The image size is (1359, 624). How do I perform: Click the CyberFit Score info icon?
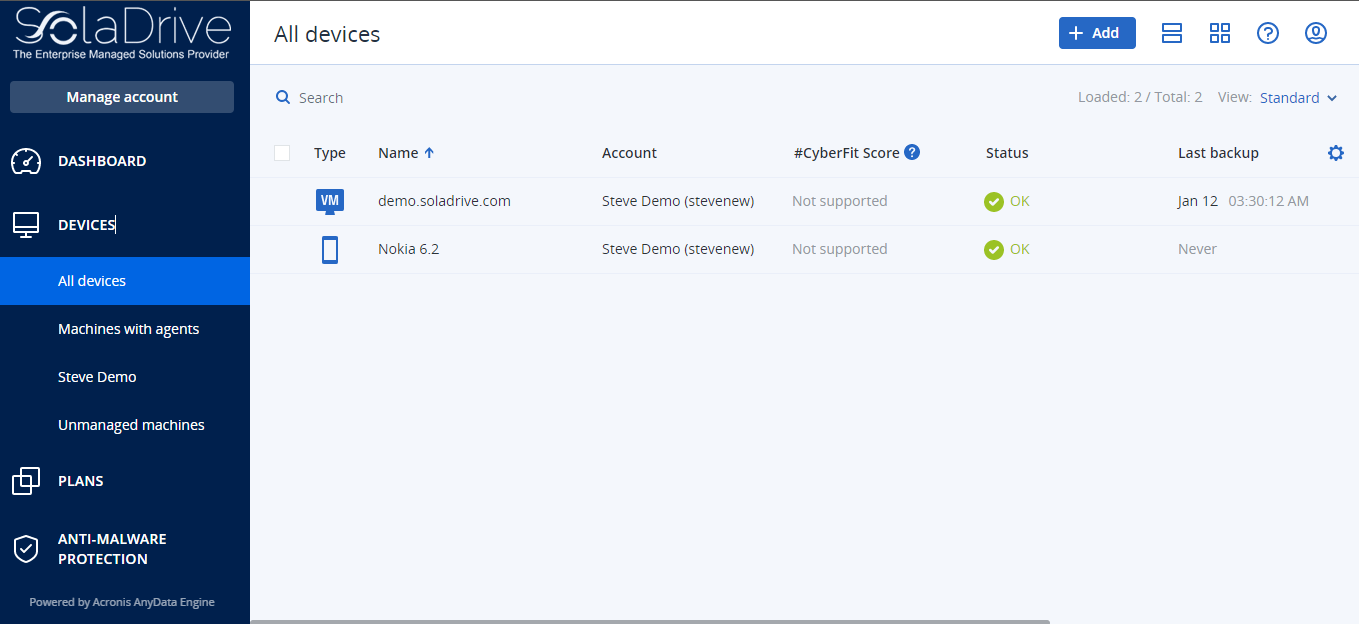pyautogui.click(x=912, y=152)
